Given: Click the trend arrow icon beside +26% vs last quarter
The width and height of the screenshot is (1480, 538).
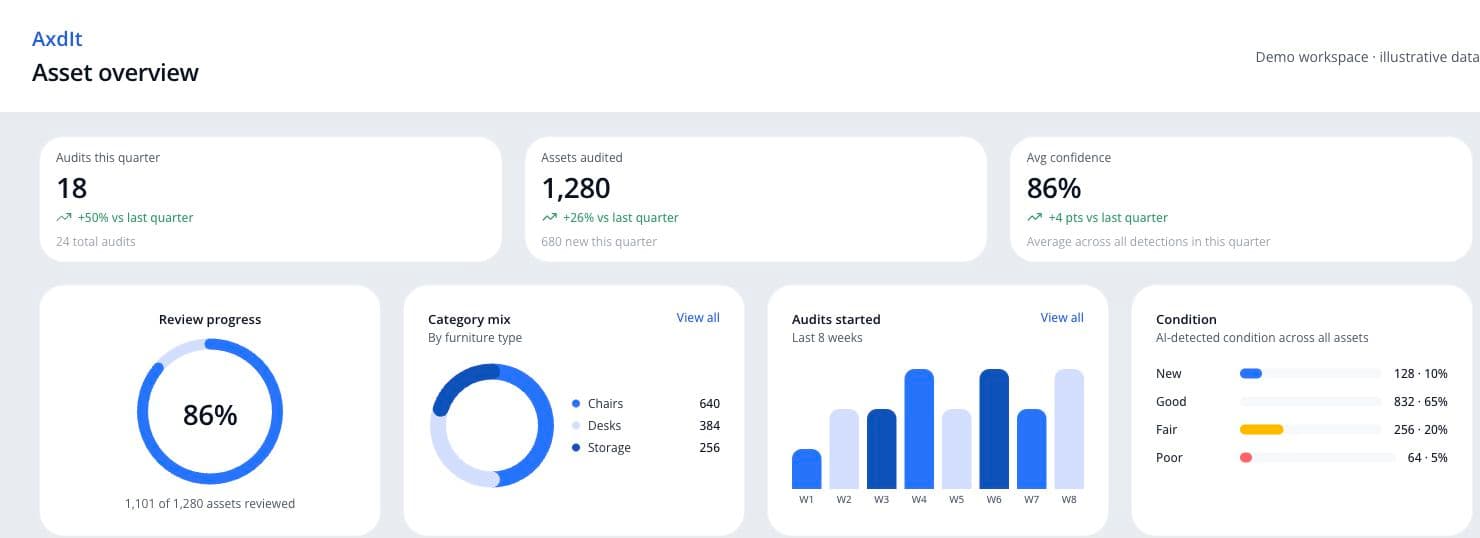Looking at the screenshot, I should coord(549,217).
